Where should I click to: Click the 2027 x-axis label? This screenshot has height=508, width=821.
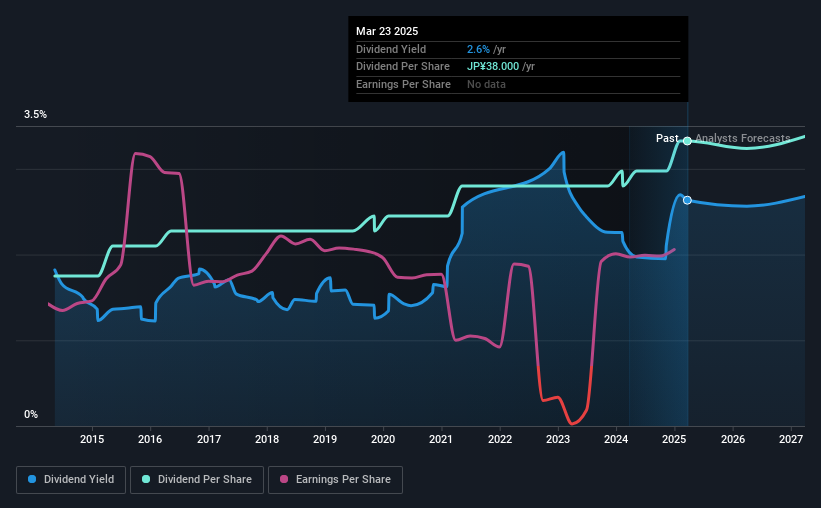tap(791, 439)
